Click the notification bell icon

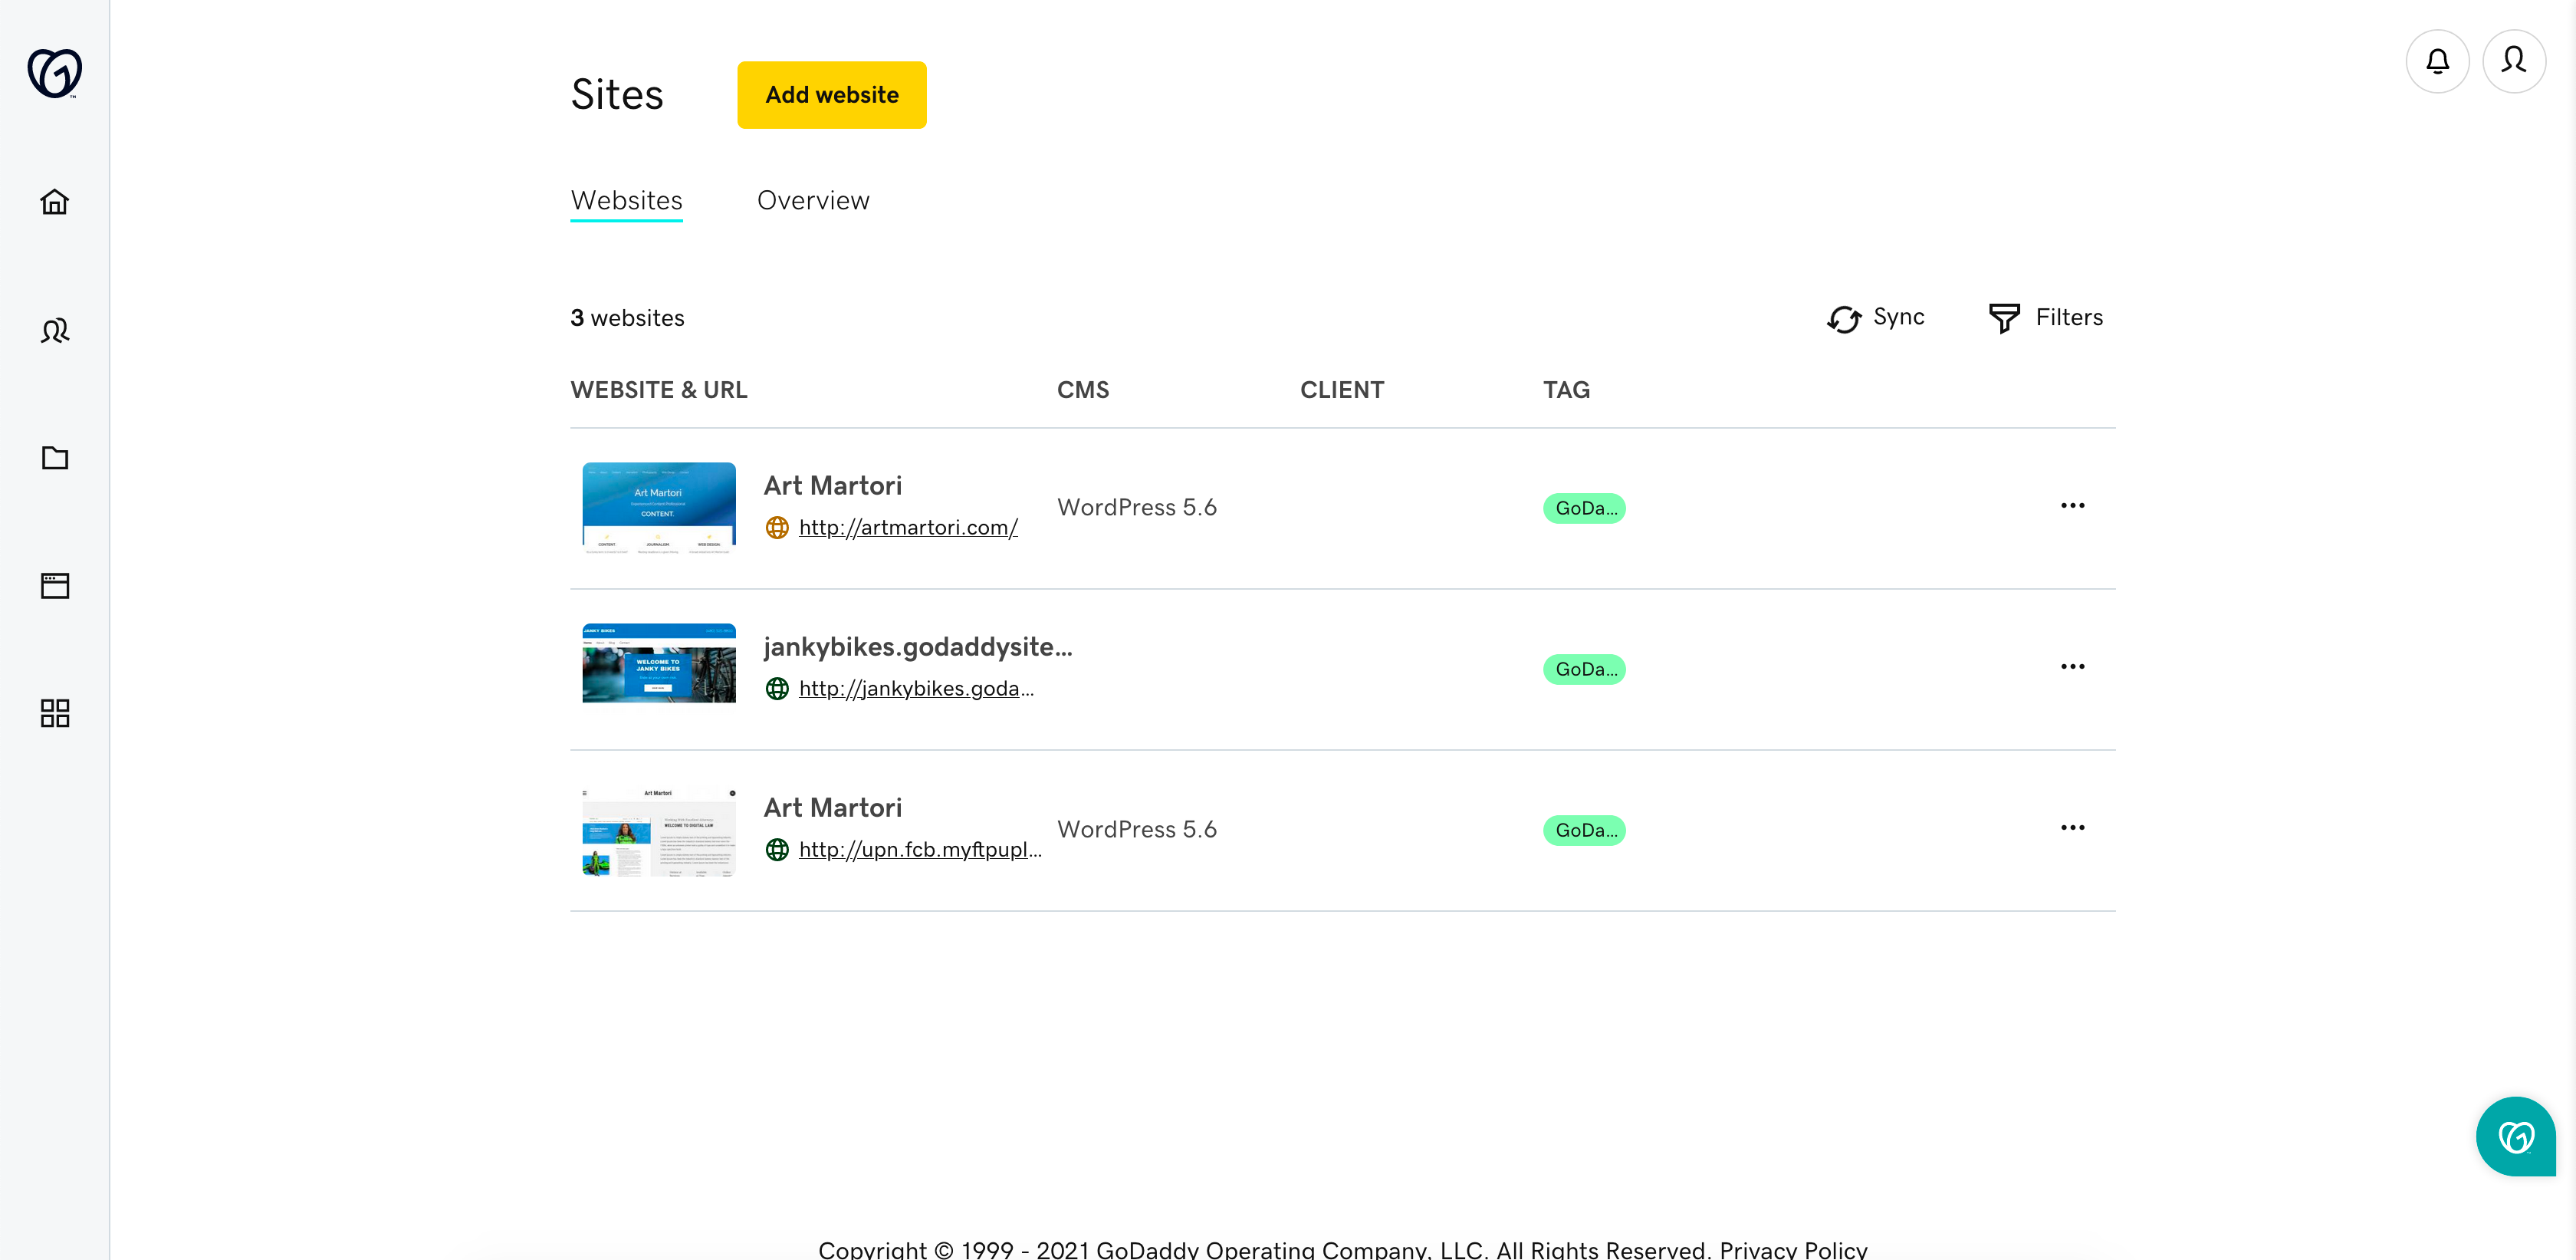[2438, 61]
